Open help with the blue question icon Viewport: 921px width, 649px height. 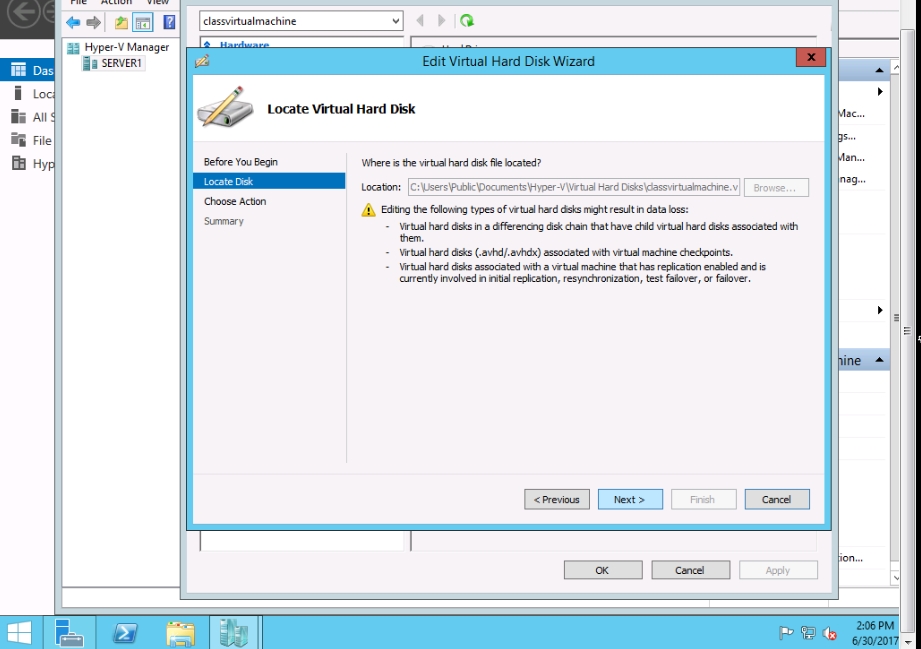click(169, 22)
